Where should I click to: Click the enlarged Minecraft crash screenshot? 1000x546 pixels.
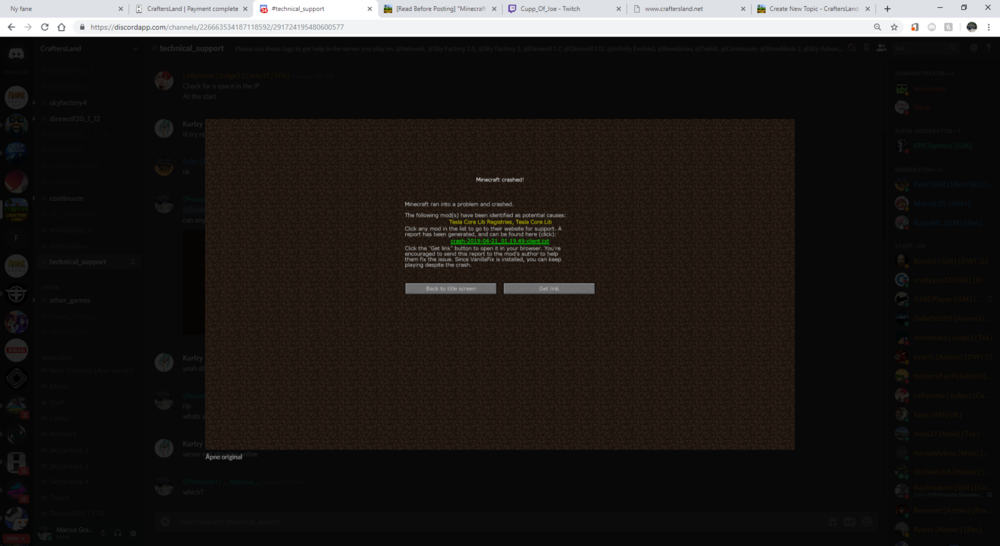point(500,284)
